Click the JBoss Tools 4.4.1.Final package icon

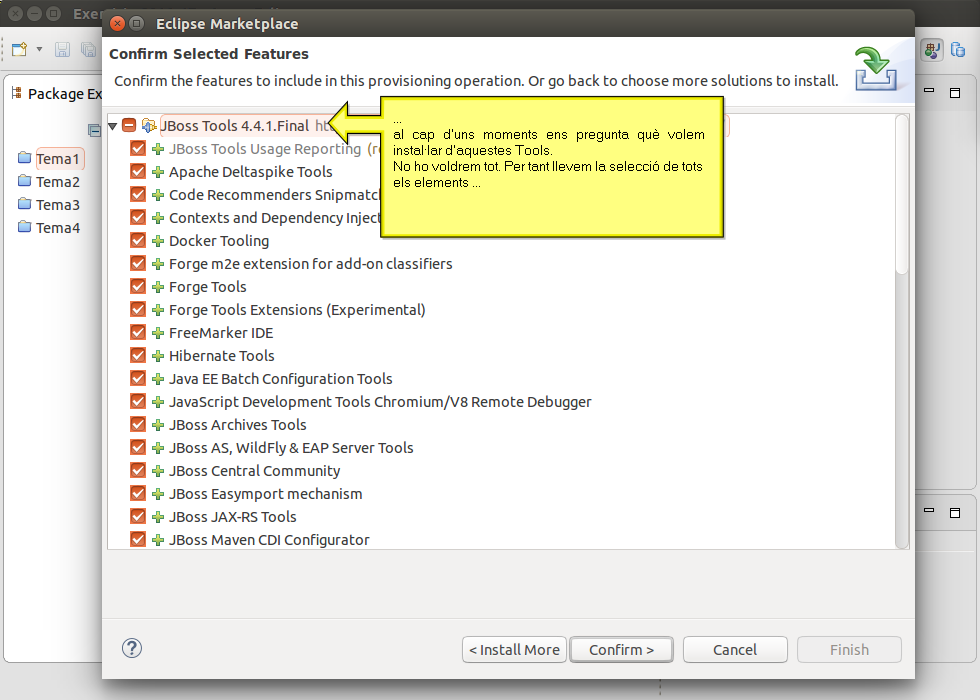click(149, 126)
